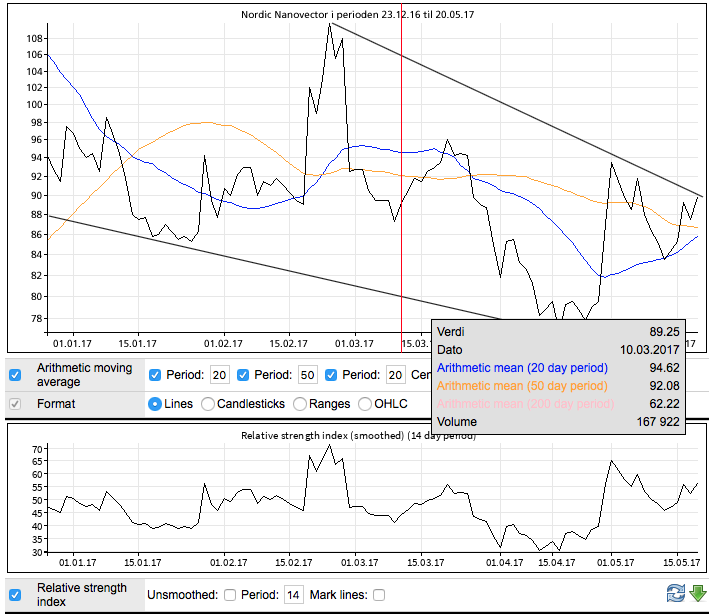This screenshot has height=614, width=714.
Task: Click the Relative strength index chart title
Action: pos(358,435)
